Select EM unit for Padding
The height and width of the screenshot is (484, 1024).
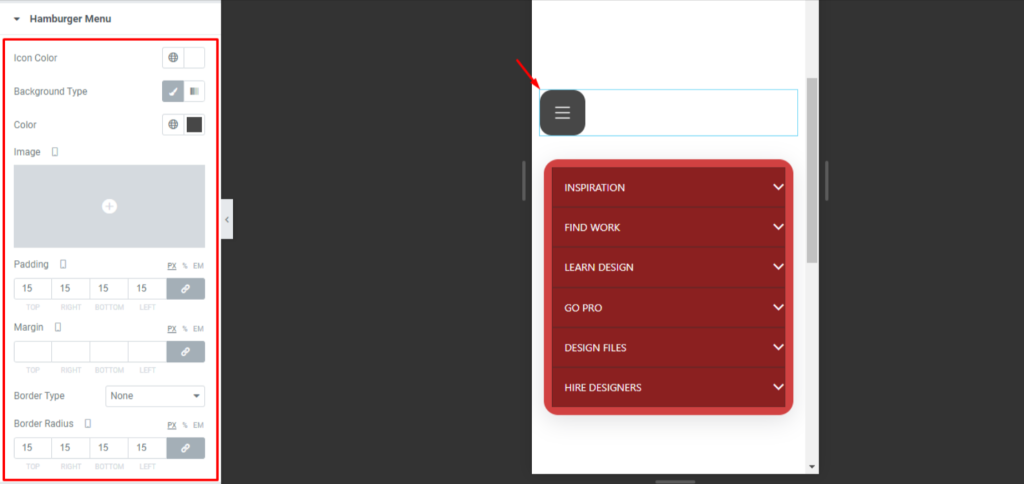pos(198,265)
